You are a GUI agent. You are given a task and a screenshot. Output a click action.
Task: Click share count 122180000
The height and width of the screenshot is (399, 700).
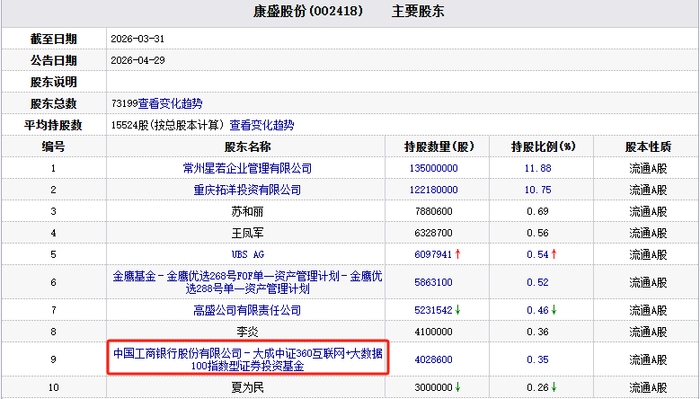[x=433, y=190]
